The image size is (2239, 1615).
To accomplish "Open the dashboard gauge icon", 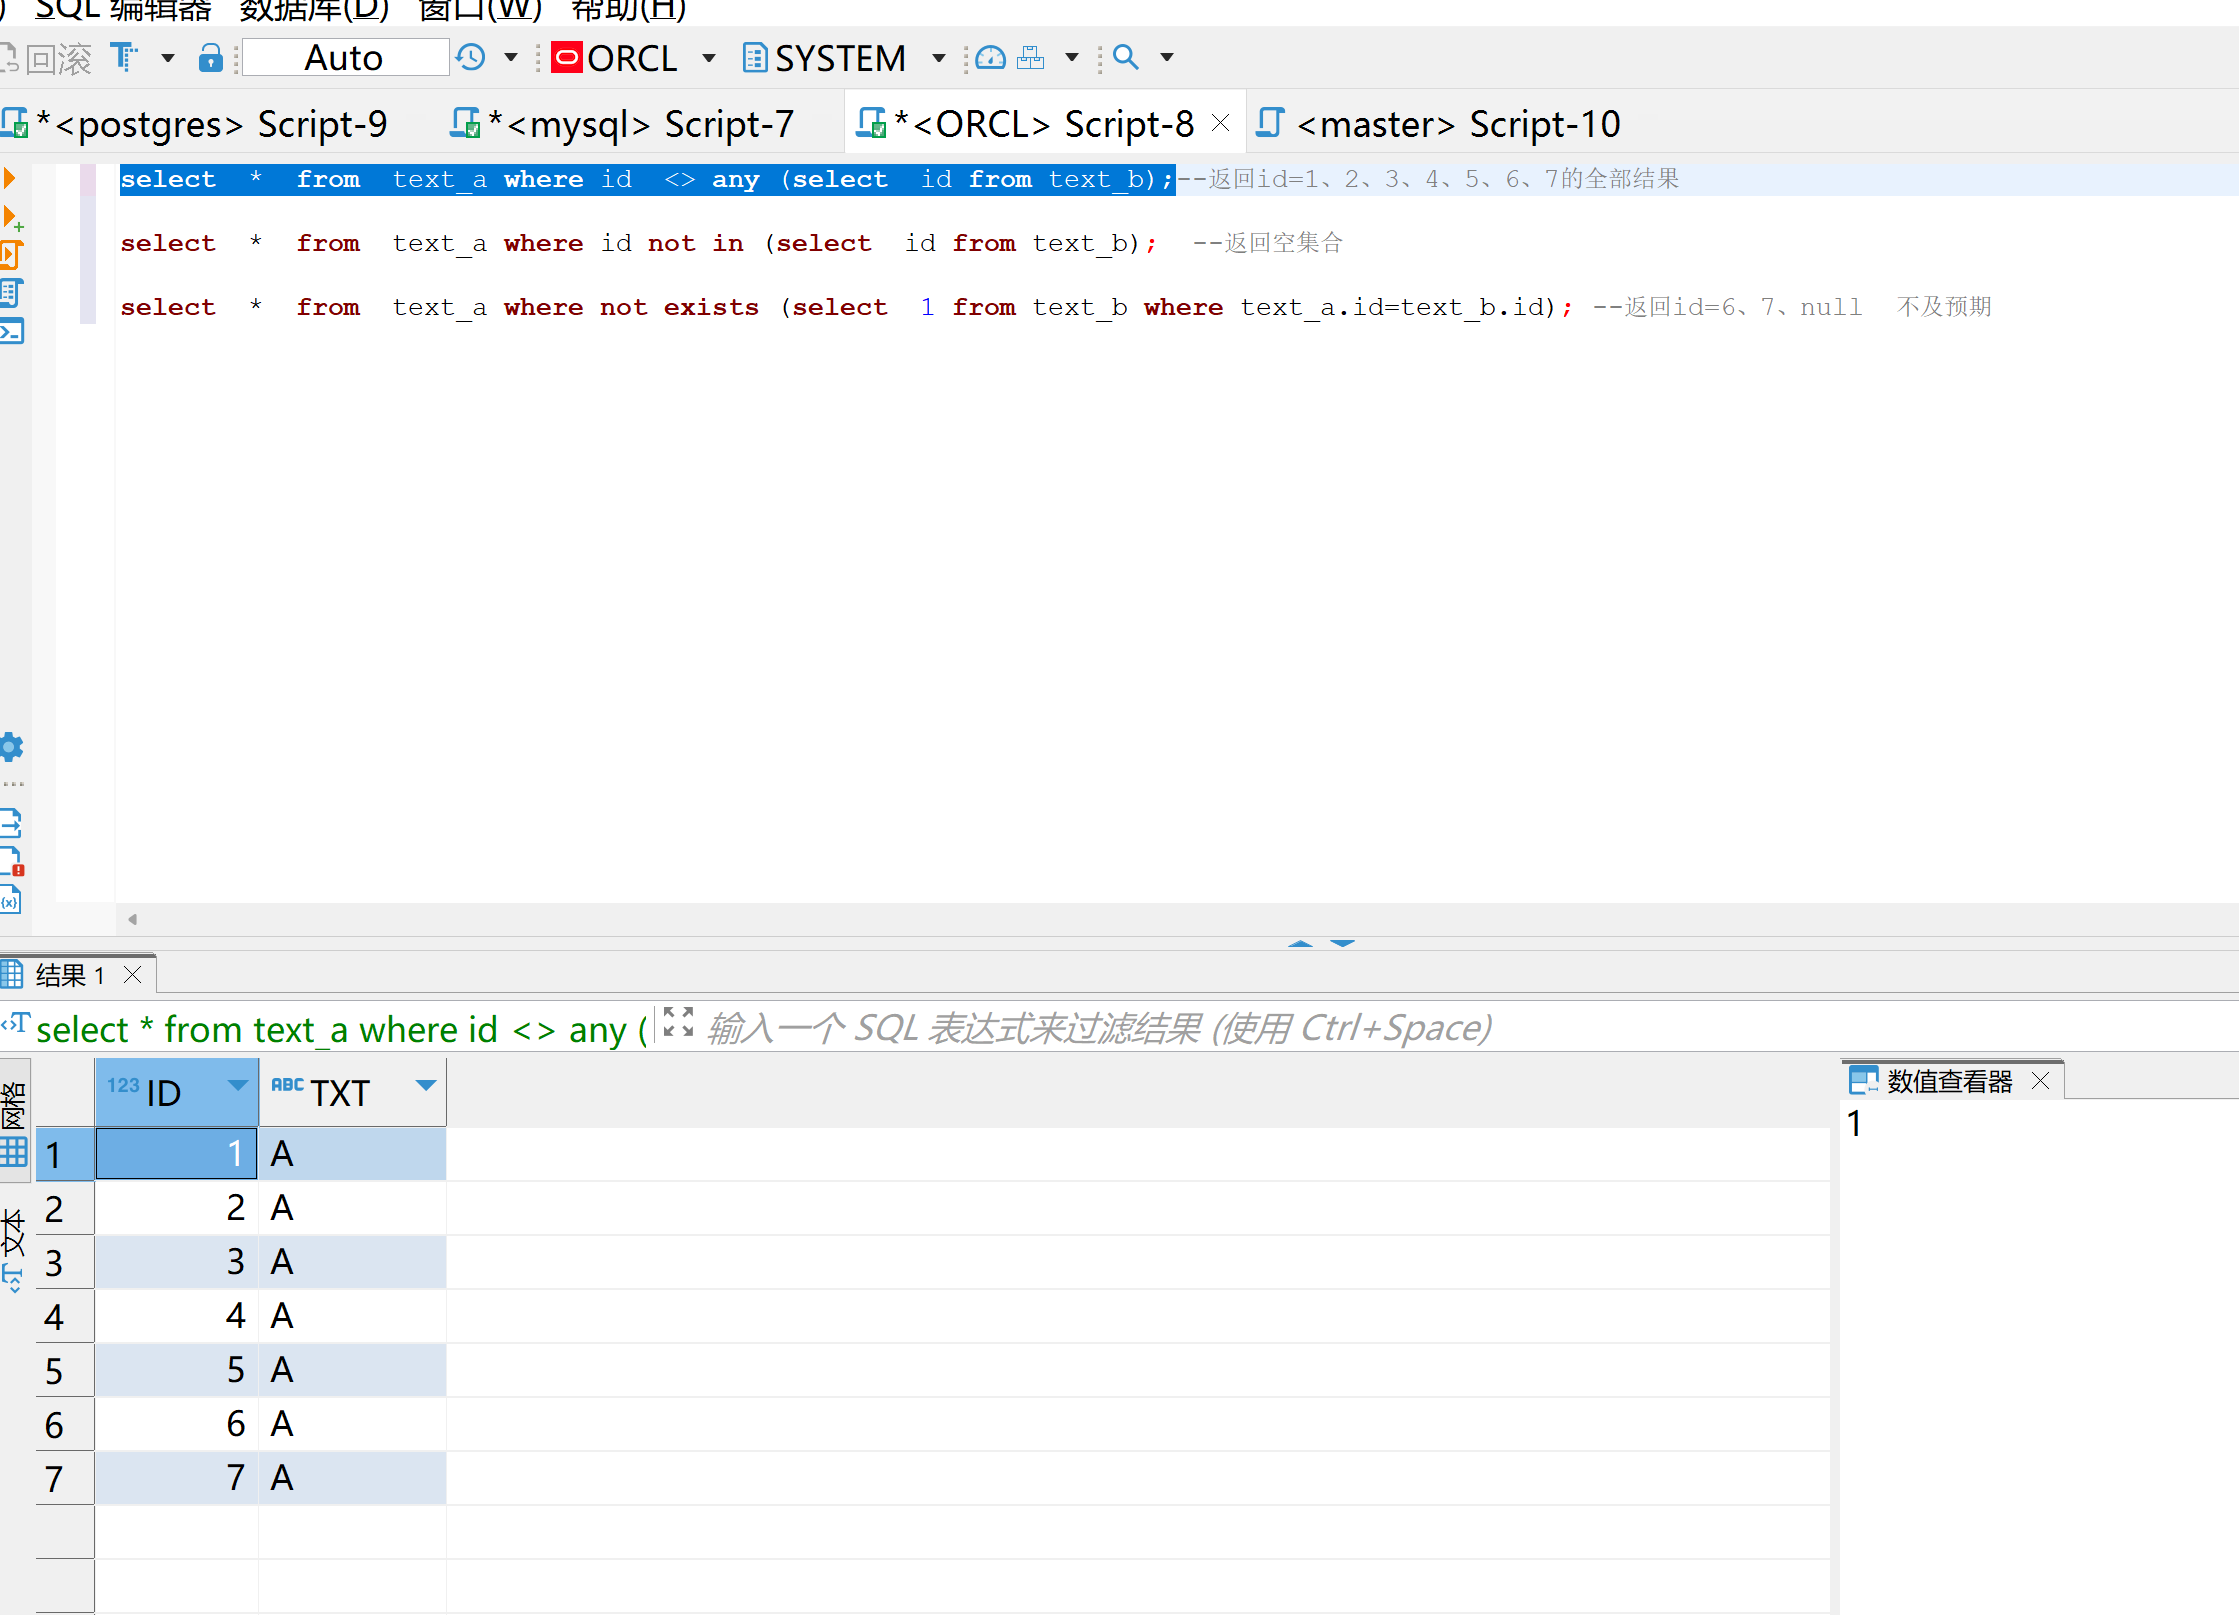I will click(x=990, y=57).
